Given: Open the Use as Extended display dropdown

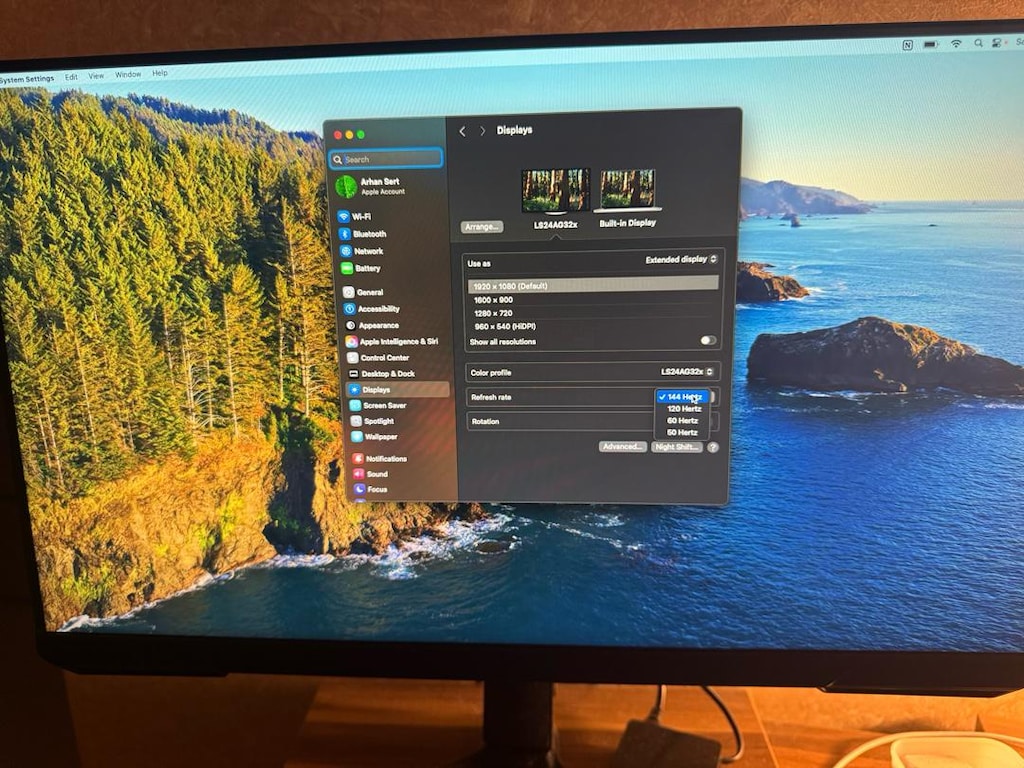Looking at the screenshot, I should [x=681, y=259].
